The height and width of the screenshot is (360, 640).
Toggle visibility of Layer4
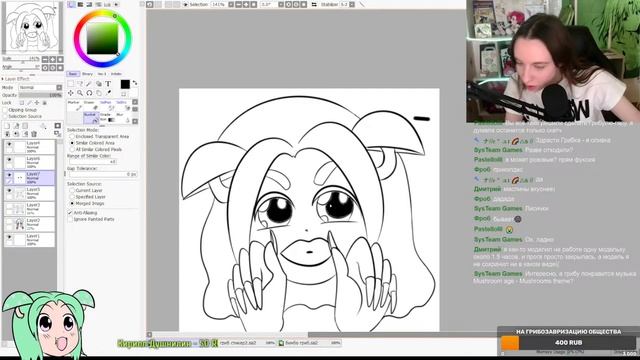point(9,144)
